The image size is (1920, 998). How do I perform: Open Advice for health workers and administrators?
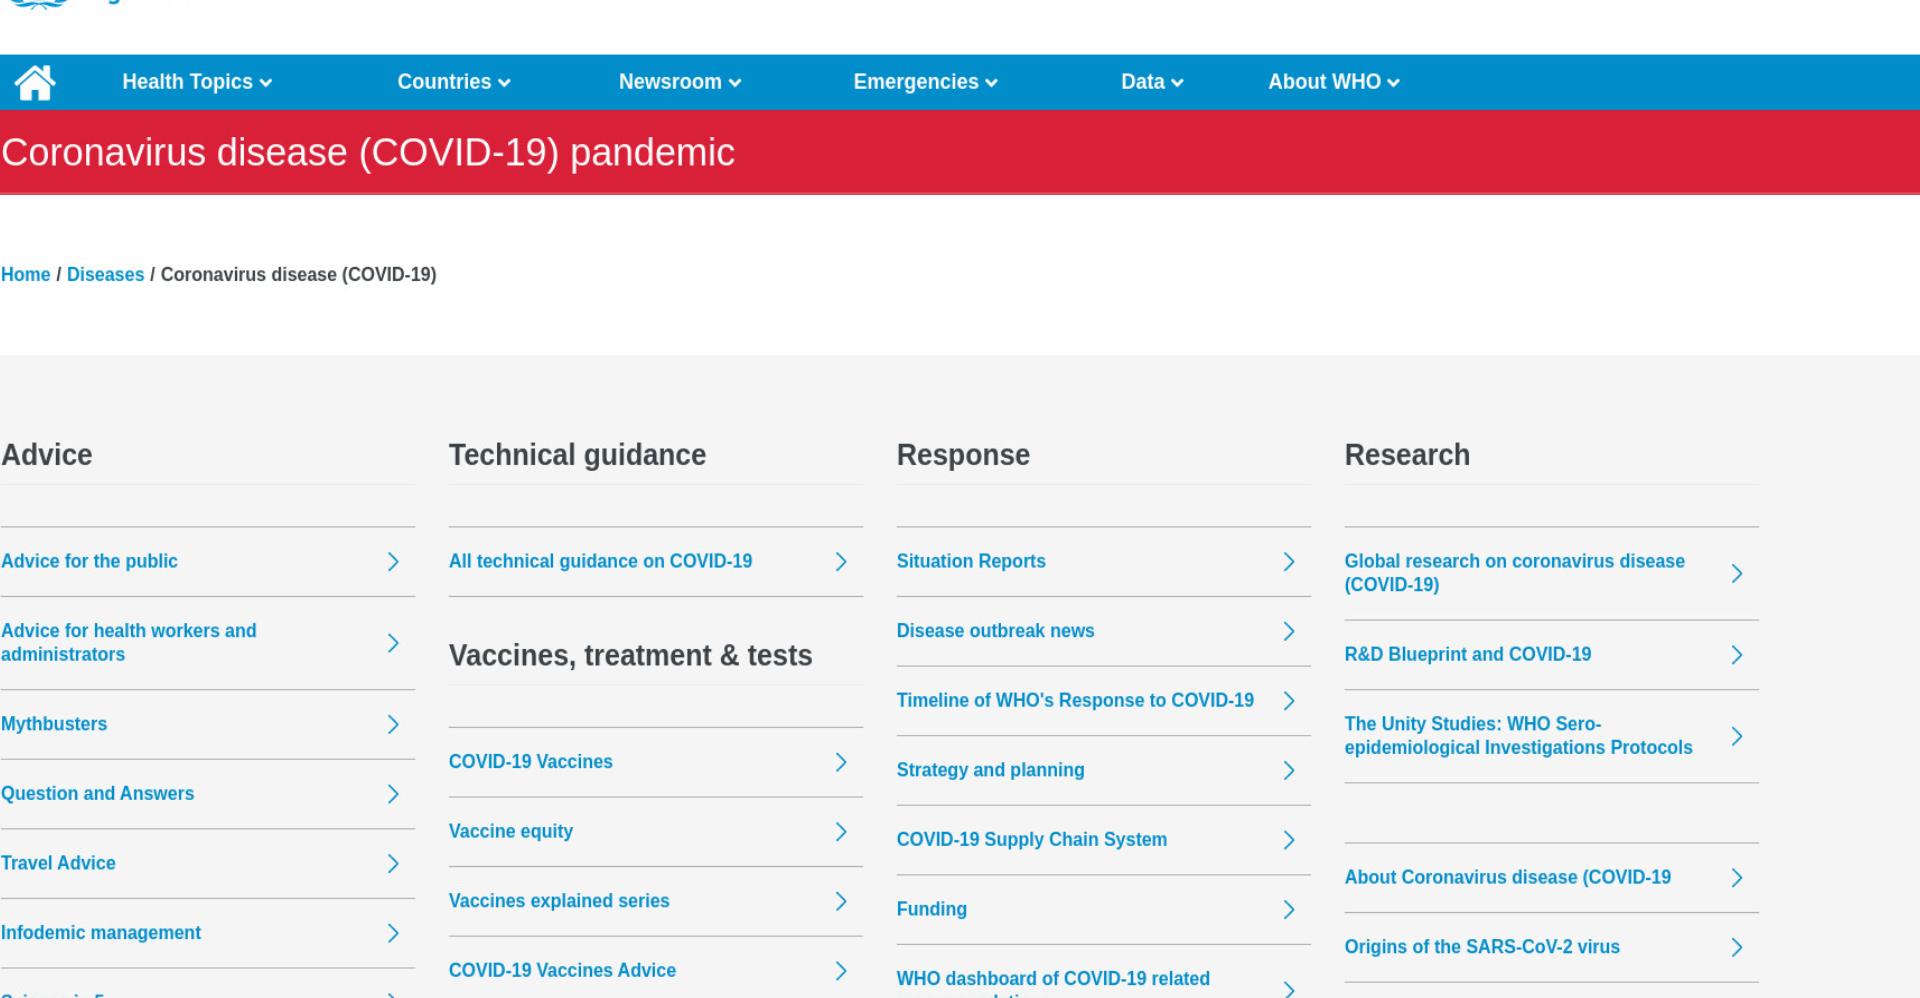129,643
